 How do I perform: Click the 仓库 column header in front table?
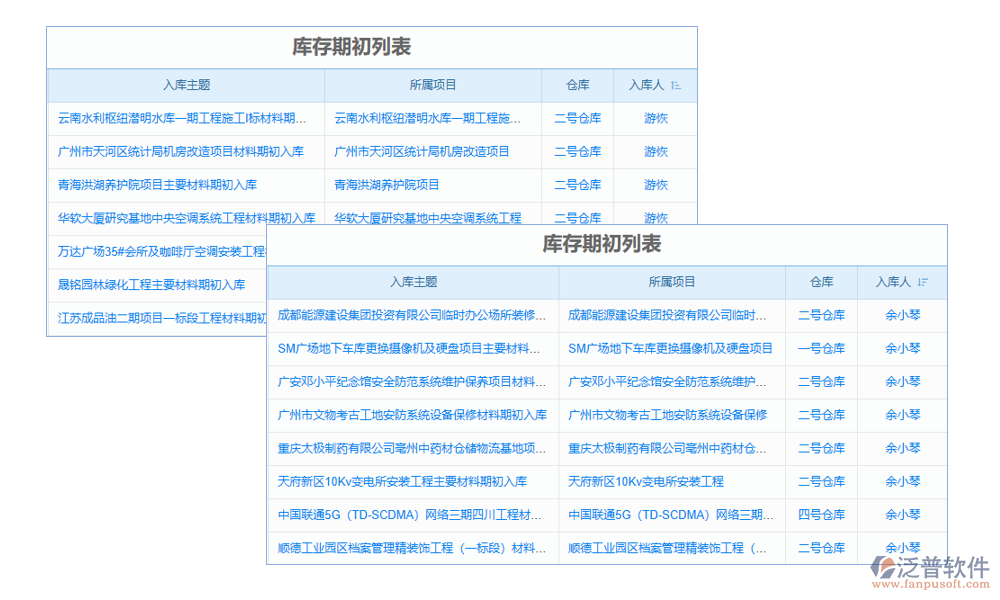click(821, 281)
